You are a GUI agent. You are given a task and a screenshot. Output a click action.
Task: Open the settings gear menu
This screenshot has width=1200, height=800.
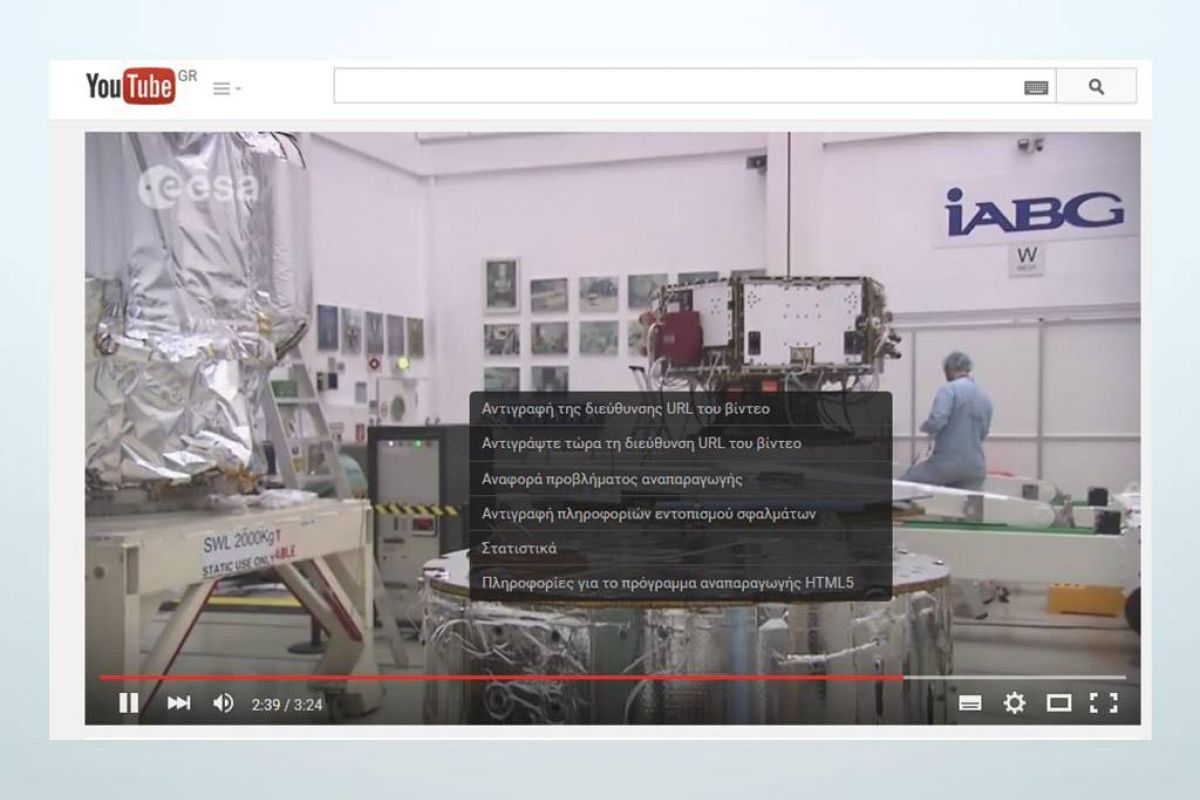[x=1014, y=704]
